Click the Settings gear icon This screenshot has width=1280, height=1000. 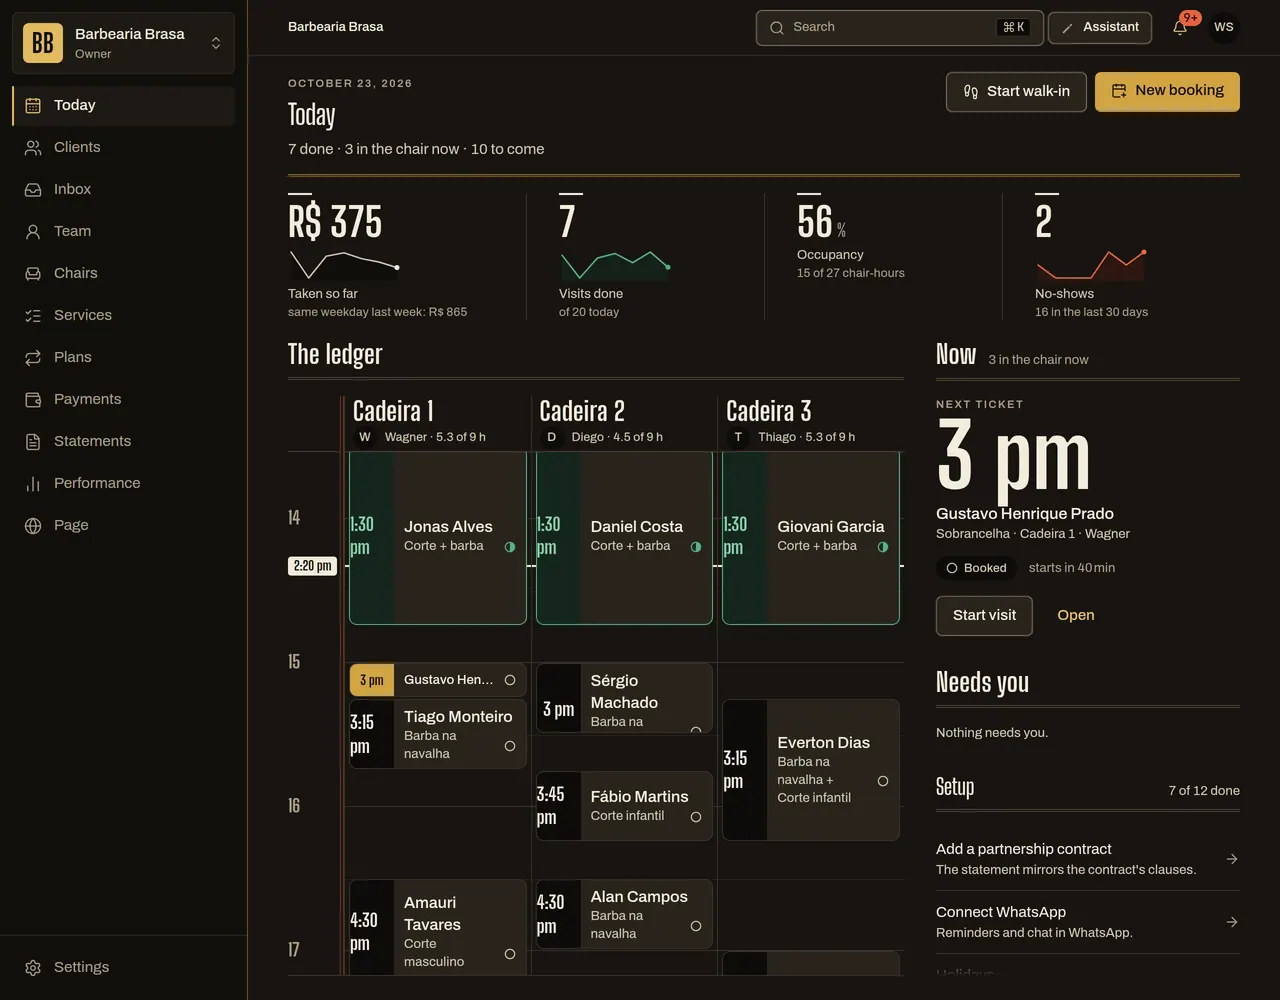33,967
